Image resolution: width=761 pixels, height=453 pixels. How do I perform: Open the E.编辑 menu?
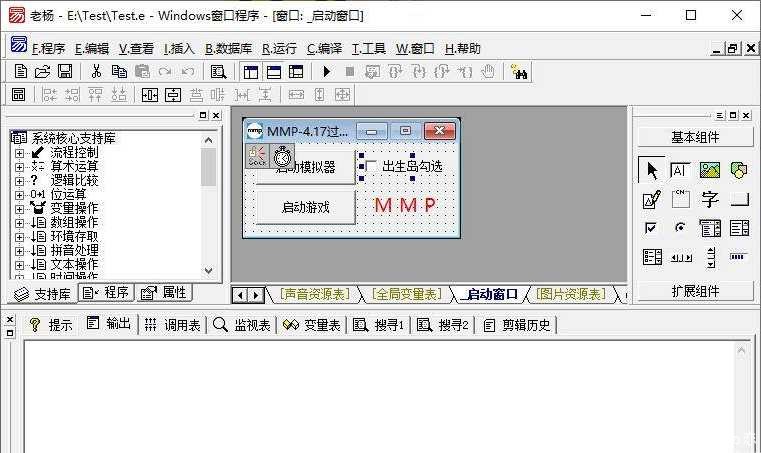coord(92,49)
